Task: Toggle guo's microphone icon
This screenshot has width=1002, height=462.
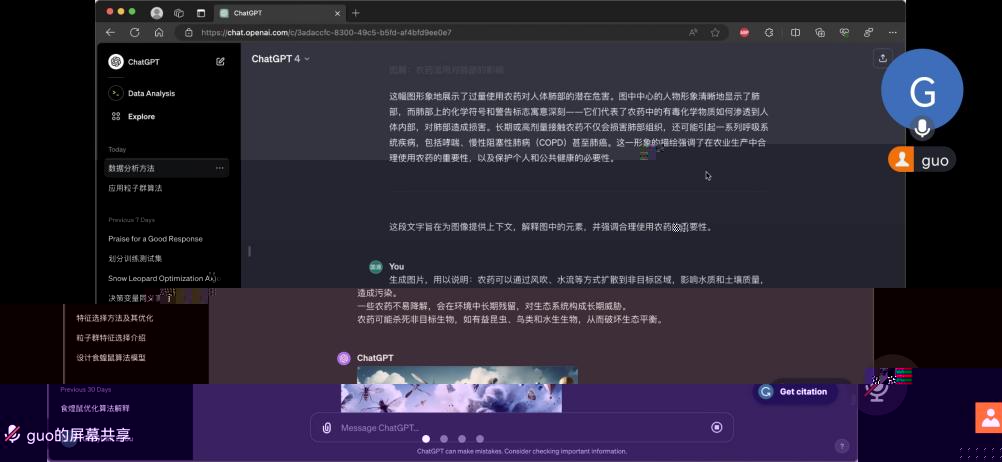Action: [x=922, y=128]
